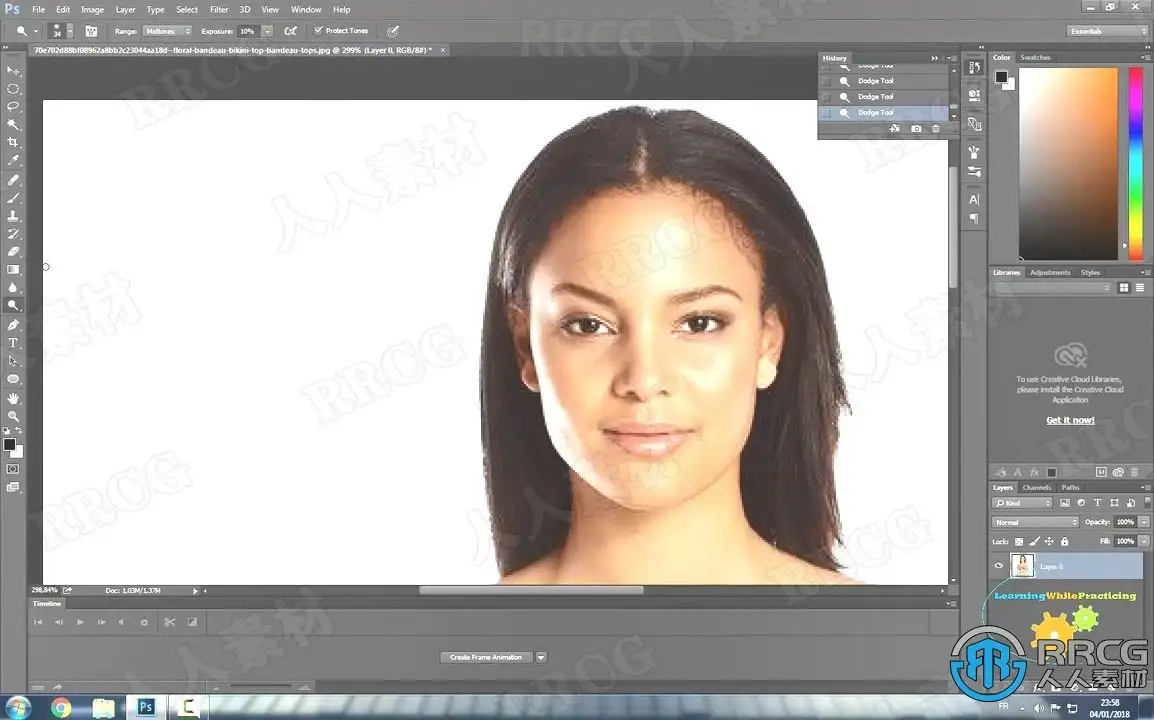Select the Pen tool

click(x=13, y=325)
